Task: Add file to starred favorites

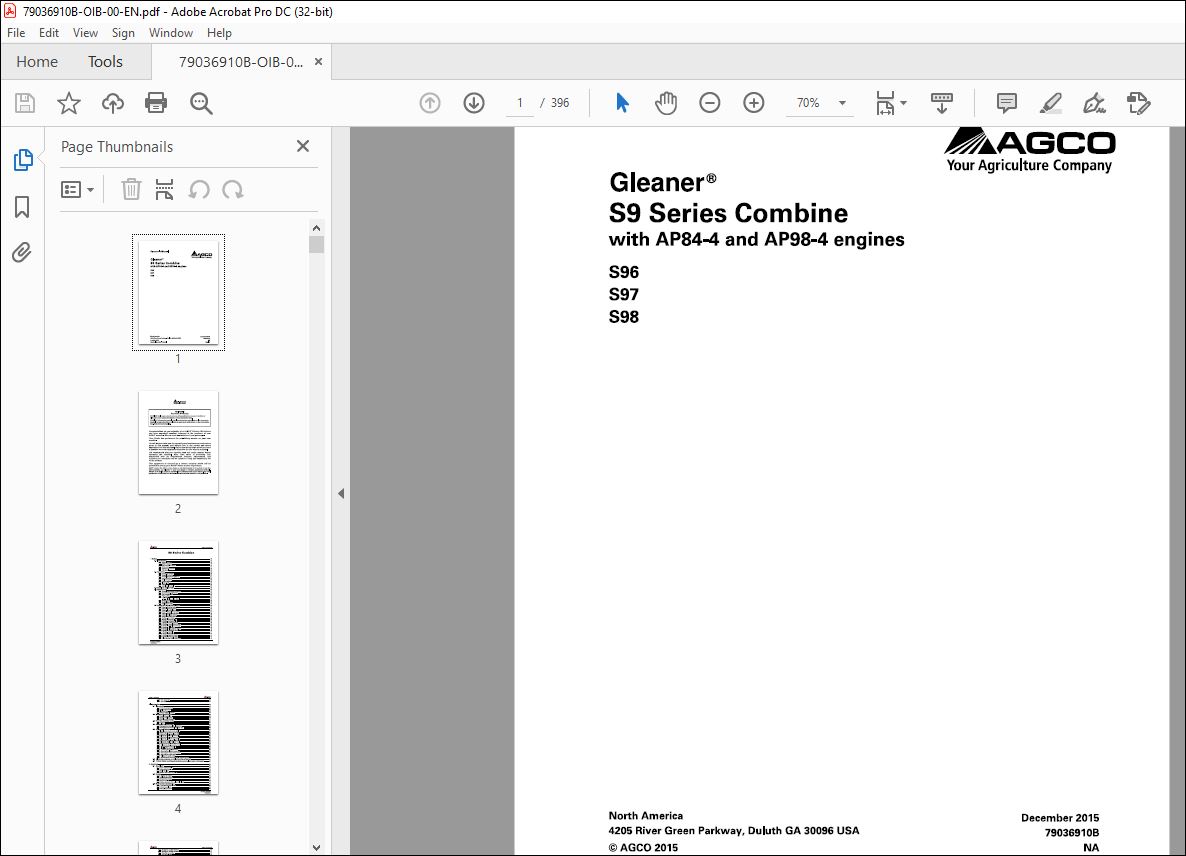Action: point(69,103)
